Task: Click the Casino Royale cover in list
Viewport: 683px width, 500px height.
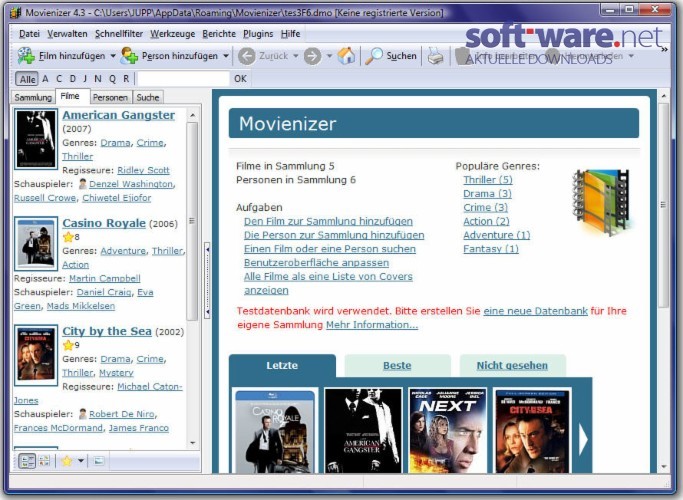Action: pos(36,243)
